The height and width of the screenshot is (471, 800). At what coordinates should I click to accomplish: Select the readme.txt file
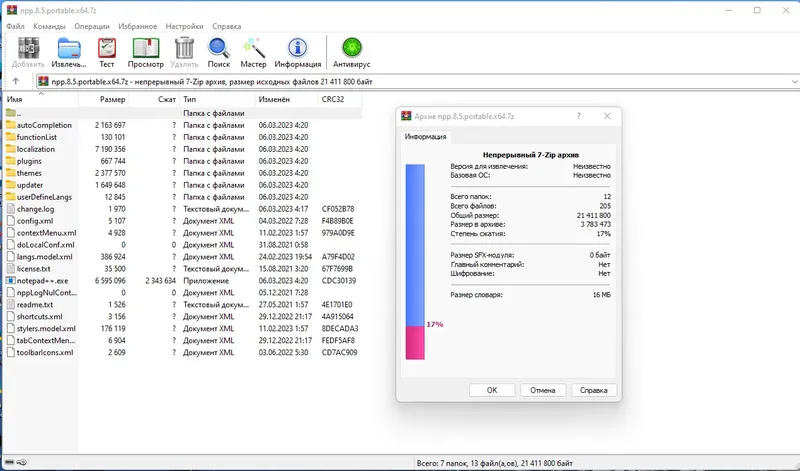(35, 305)
